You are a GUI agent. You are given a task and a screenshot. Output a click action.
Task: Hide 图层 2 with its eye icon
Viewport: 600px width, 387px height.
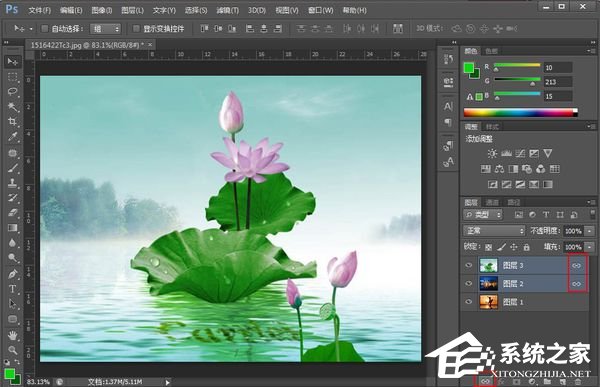click(x=468, y=284)
